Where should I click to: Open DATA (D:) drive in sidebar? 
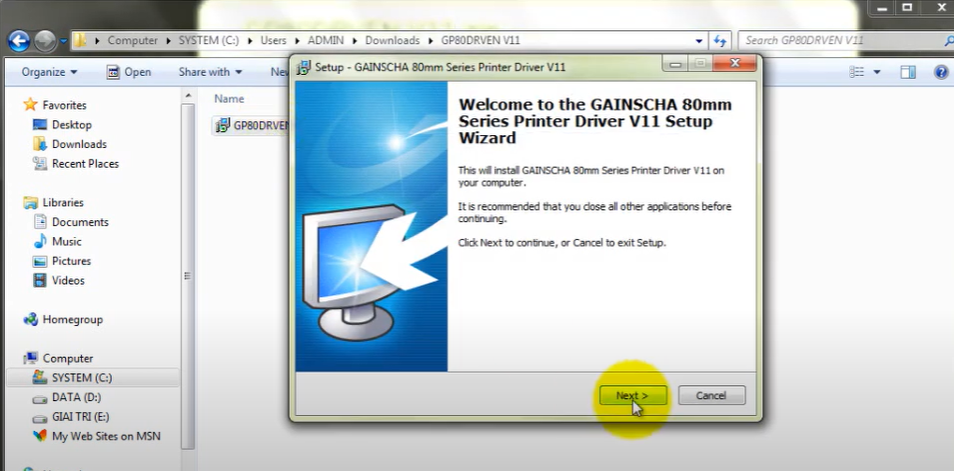click(77, 397)
